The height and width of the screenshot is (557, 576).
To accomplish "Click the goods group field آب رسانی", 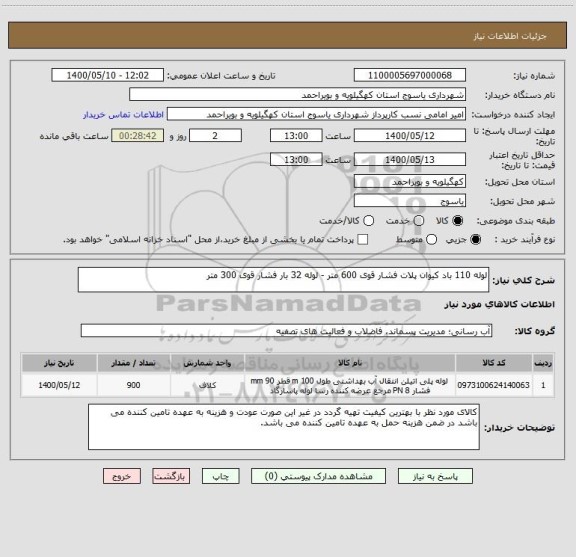I will [x=286, y=331].
